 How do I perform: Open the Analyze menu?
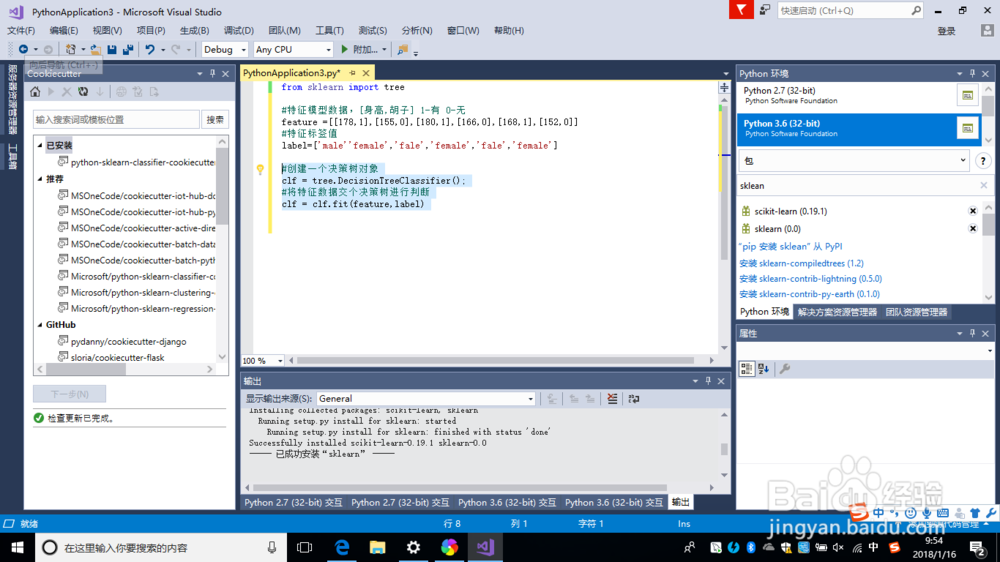416,31
